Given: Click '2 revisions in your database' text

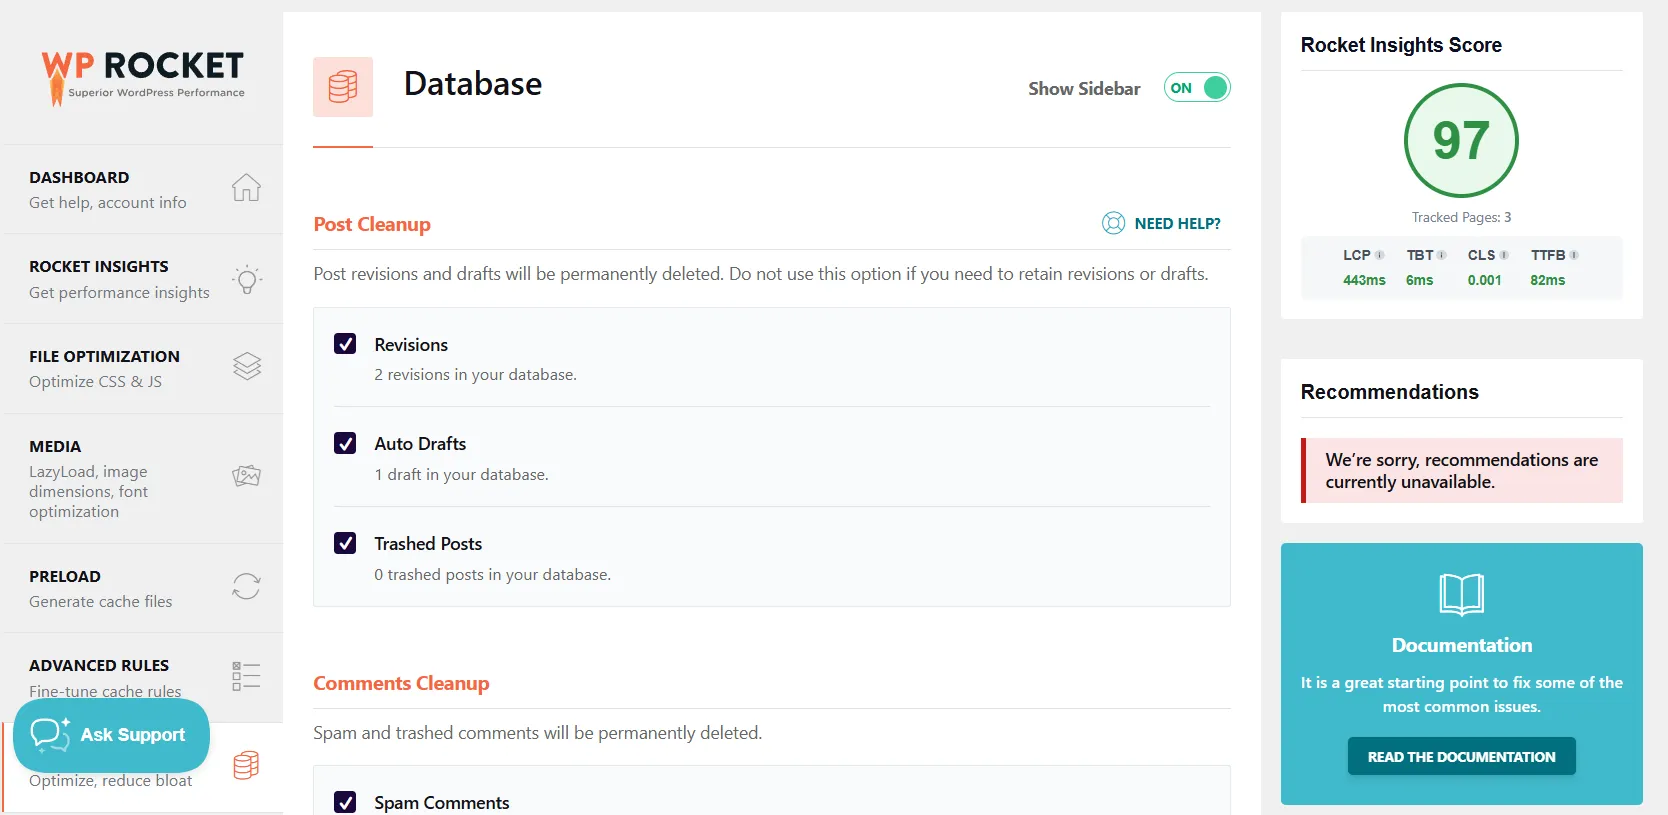Looking at the screenshot, I should click(475, 374).
